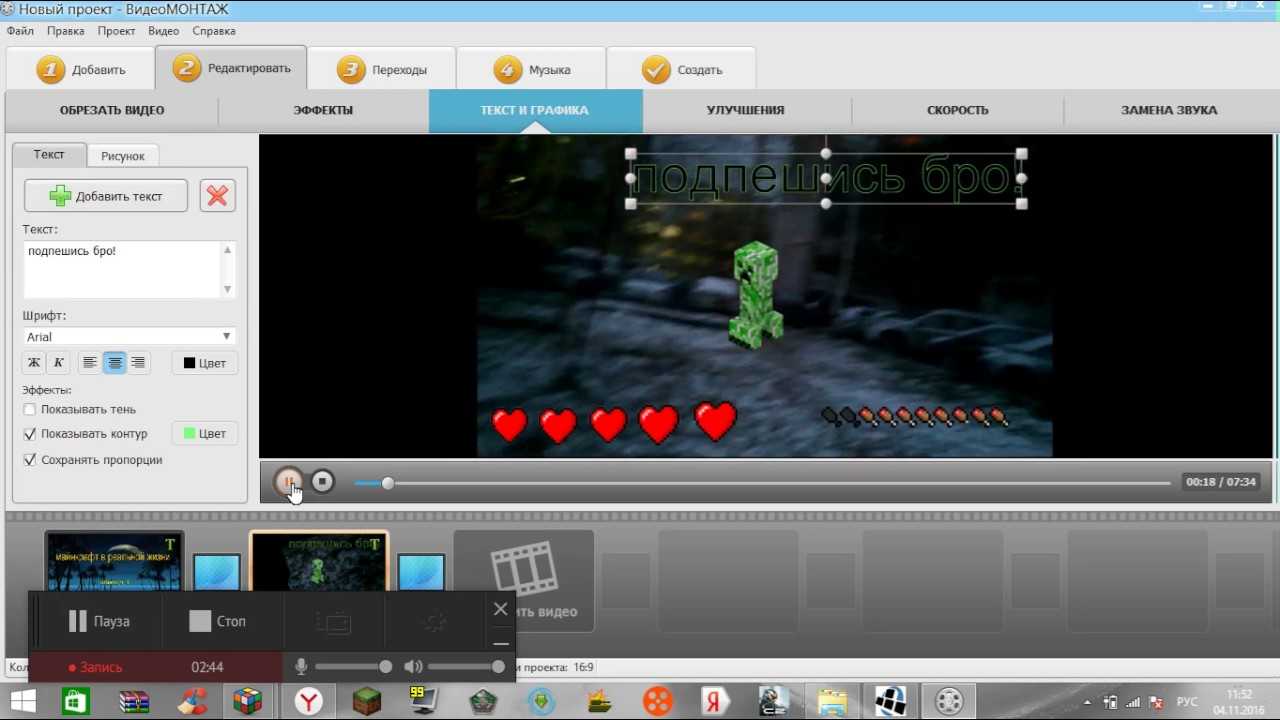Open the WinRAR taskbar icon
The height and width of the screenshot is (720, 1280).
[x=134, y=701]
